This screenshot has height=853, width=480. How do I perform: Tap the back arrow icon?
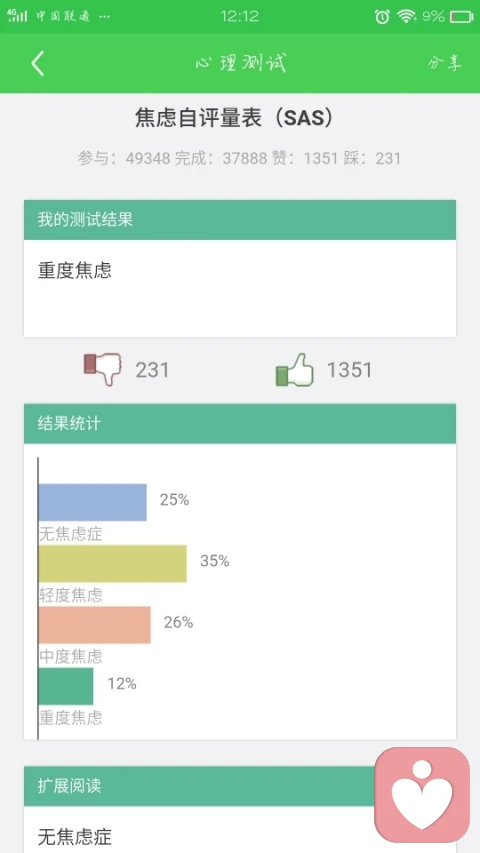(x=38, y=64)
